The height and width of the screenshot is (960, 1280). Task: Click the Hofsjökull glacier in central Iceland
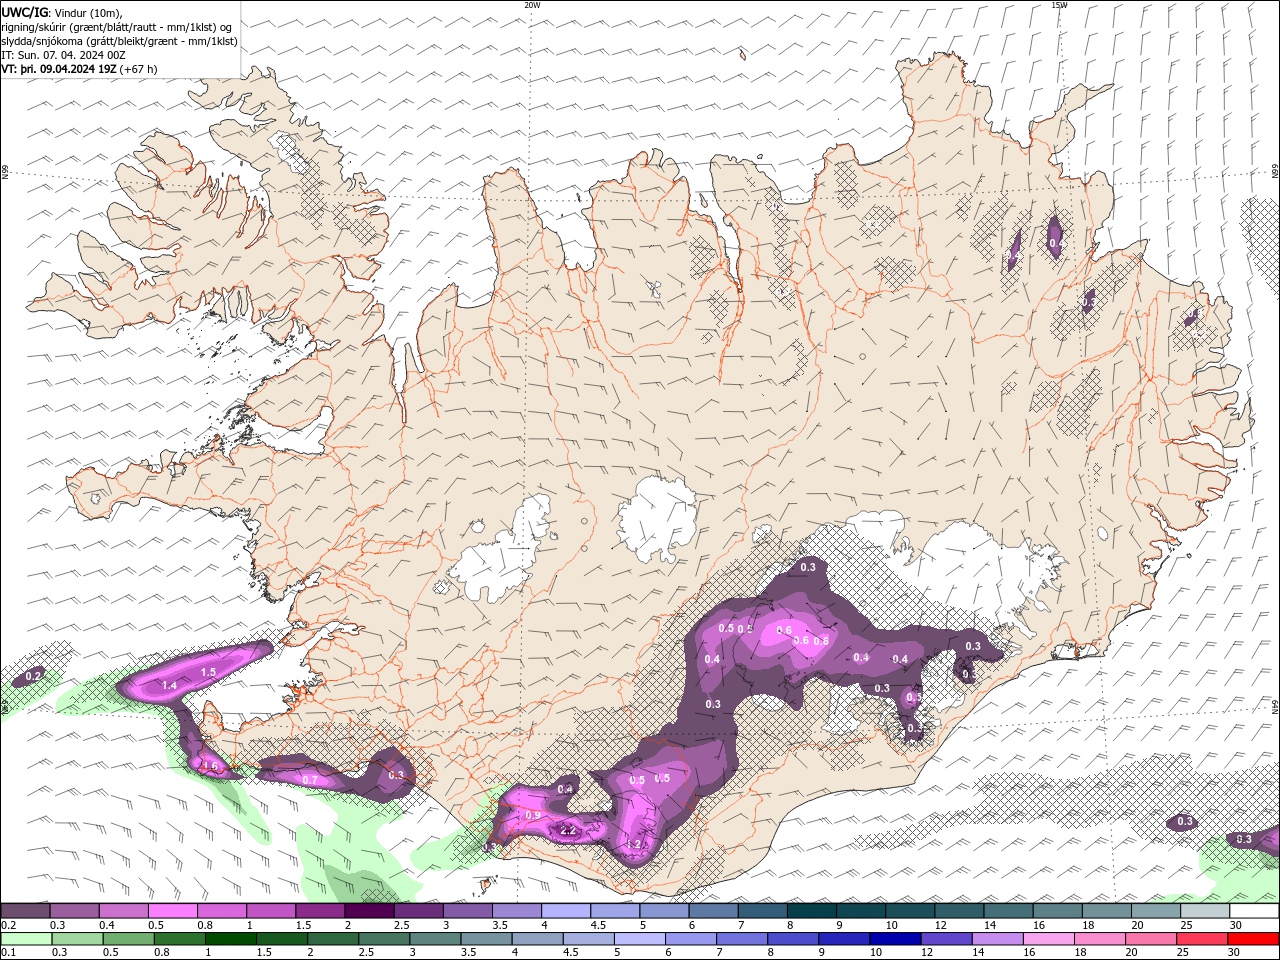[657, 520]
